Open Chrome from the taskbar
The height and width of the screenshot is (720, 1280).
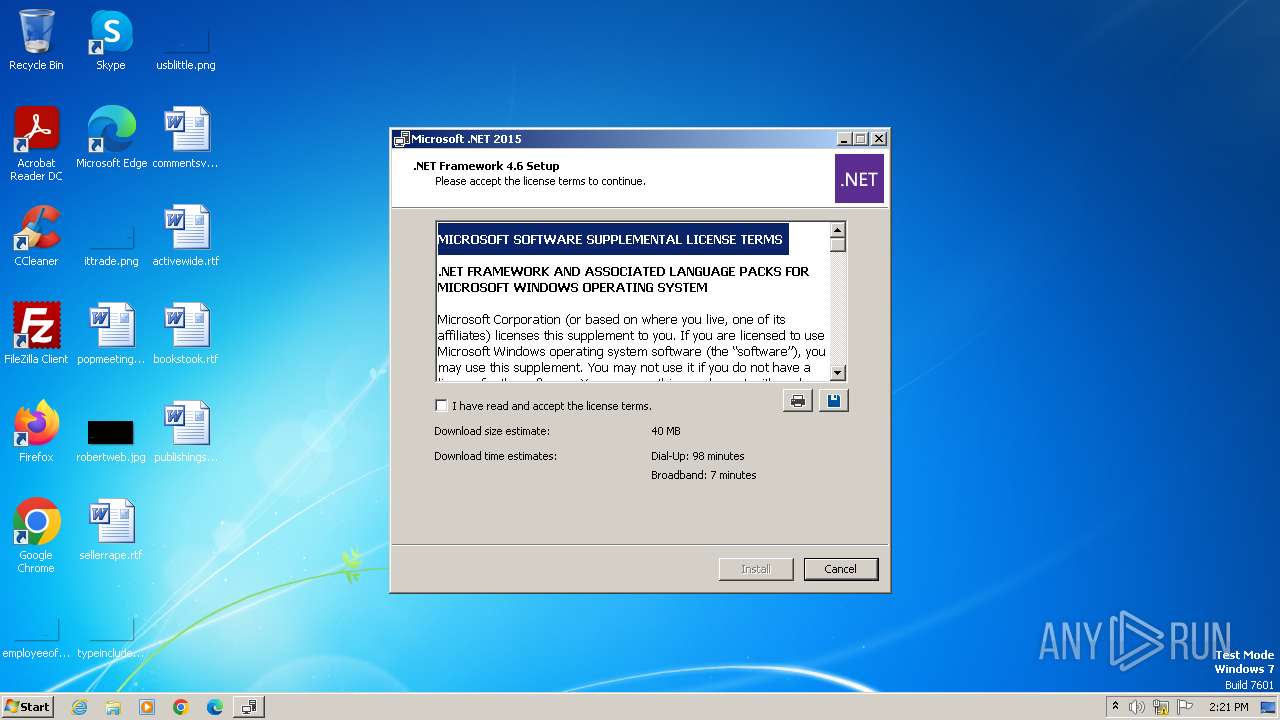pyautogui.click(x=181, y=707)
